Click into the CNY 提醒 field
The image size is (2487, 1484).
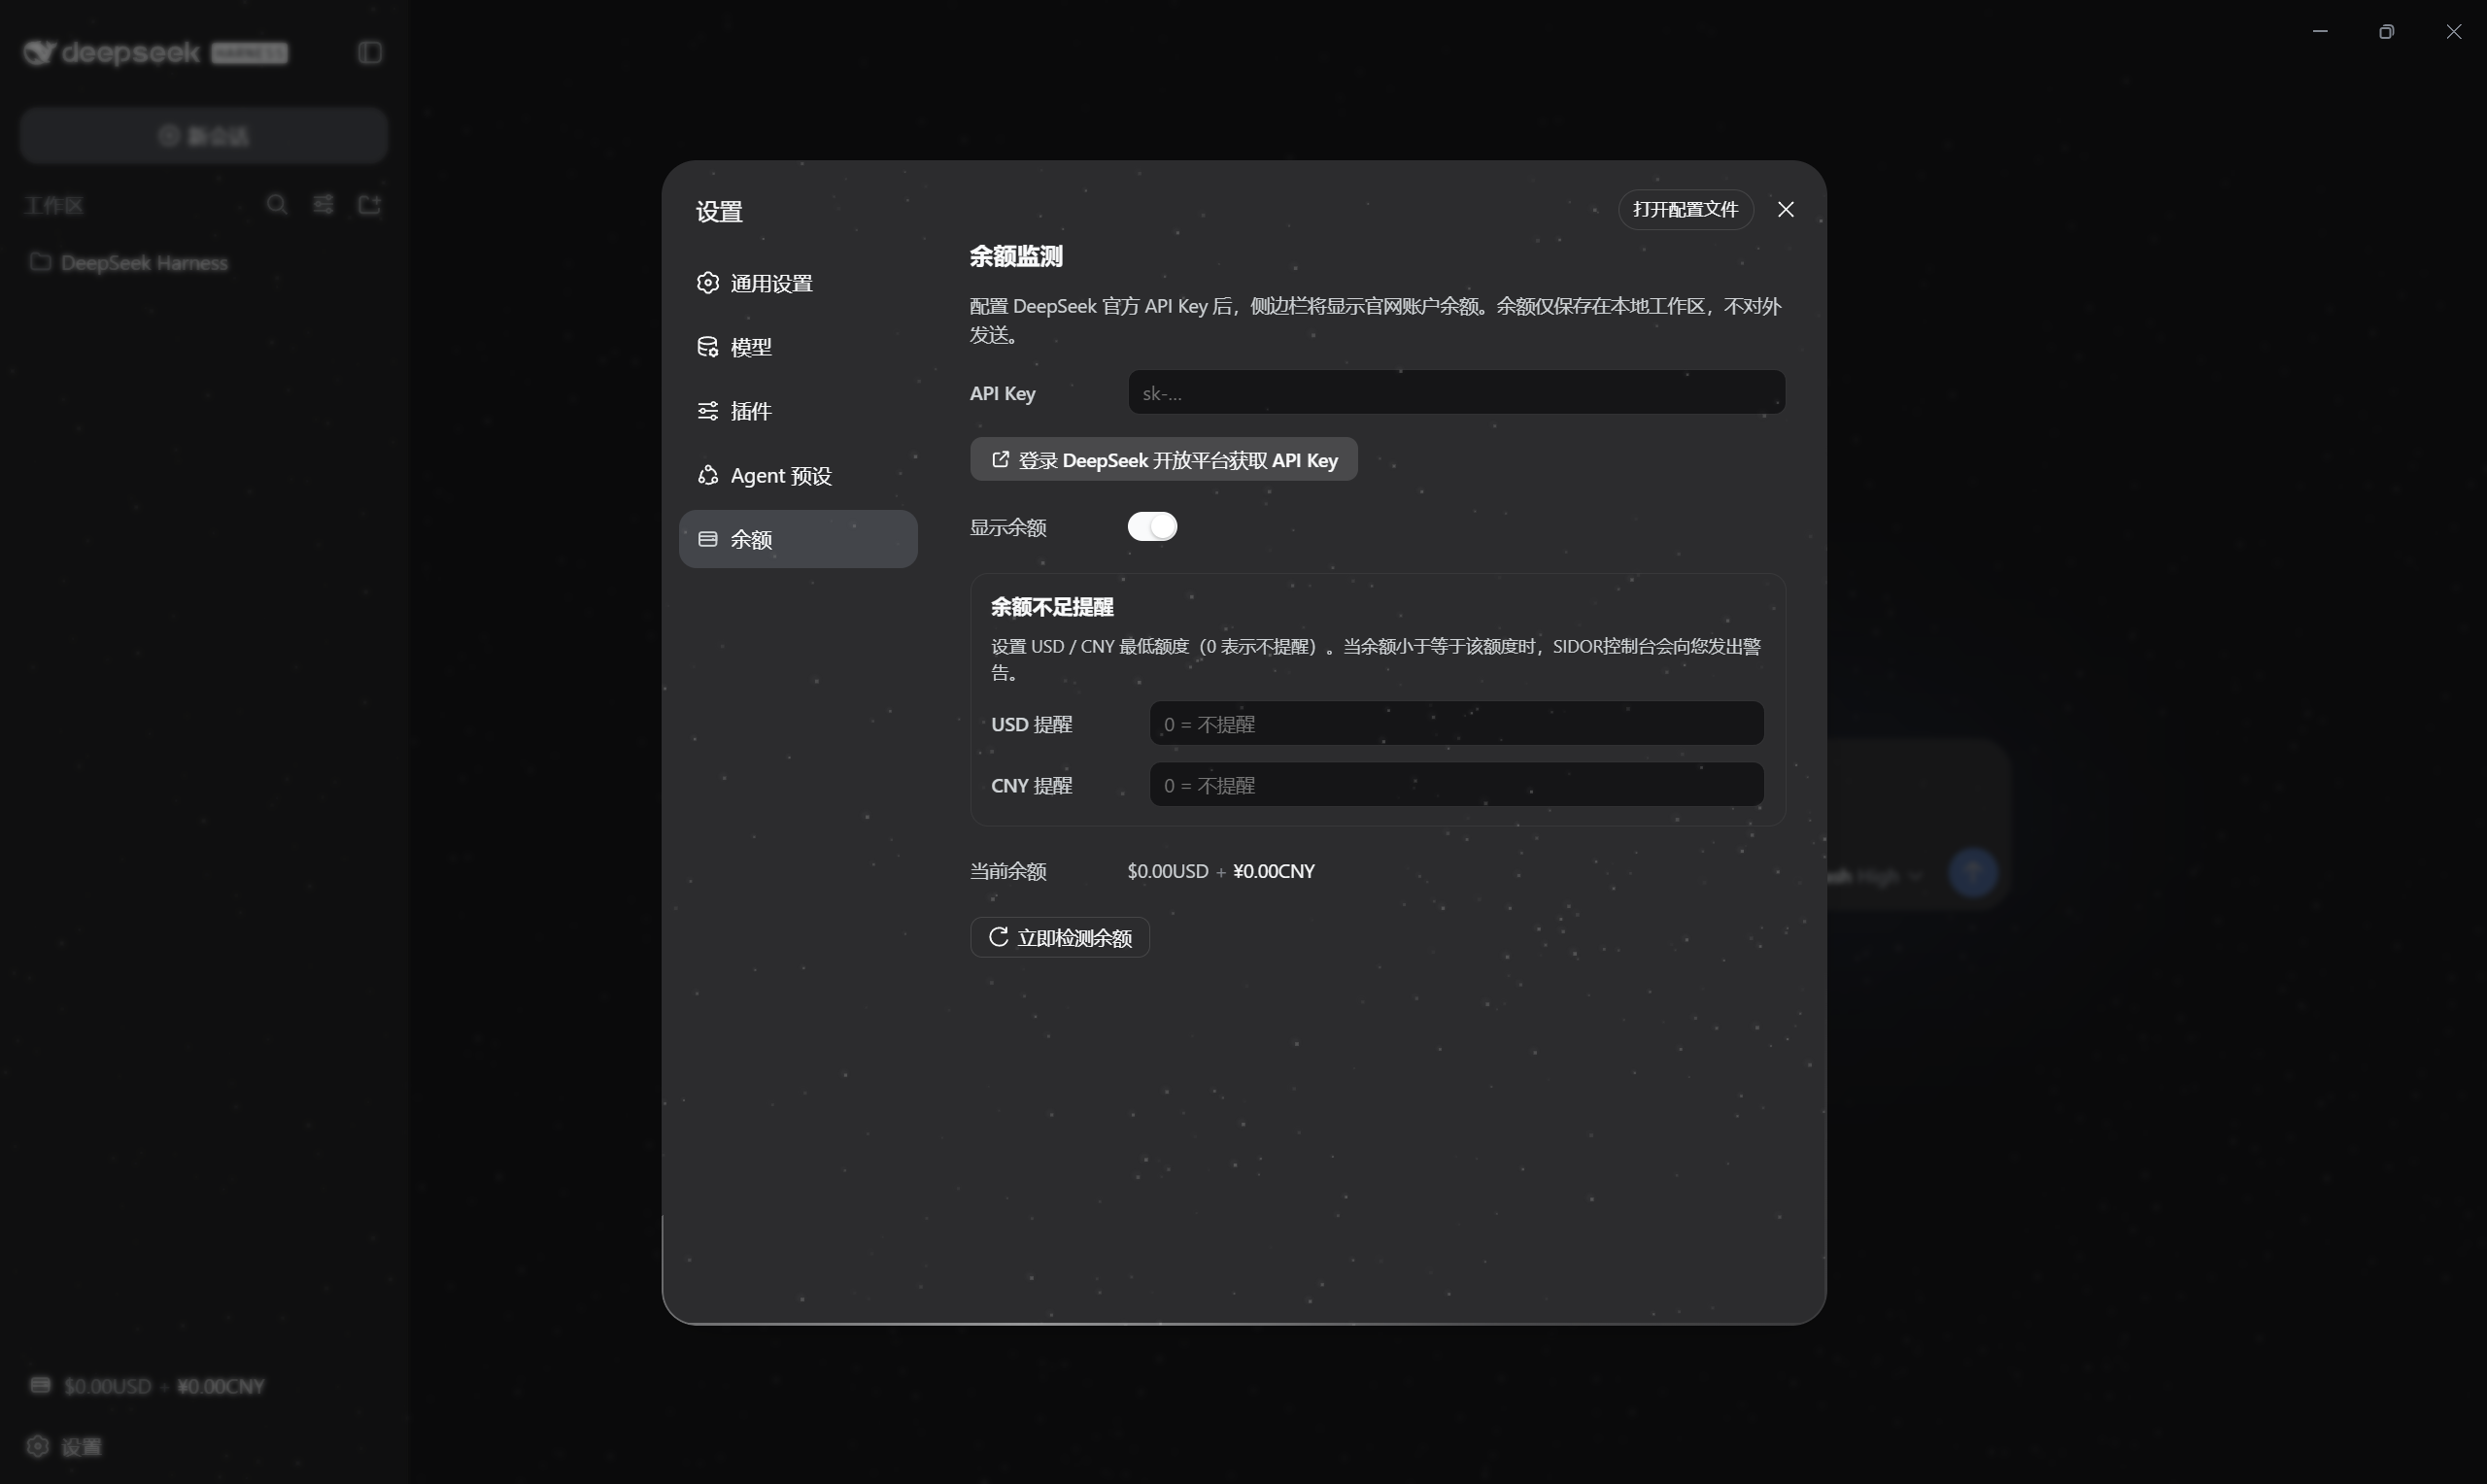pyautogui.click(x=1456, y=785)
